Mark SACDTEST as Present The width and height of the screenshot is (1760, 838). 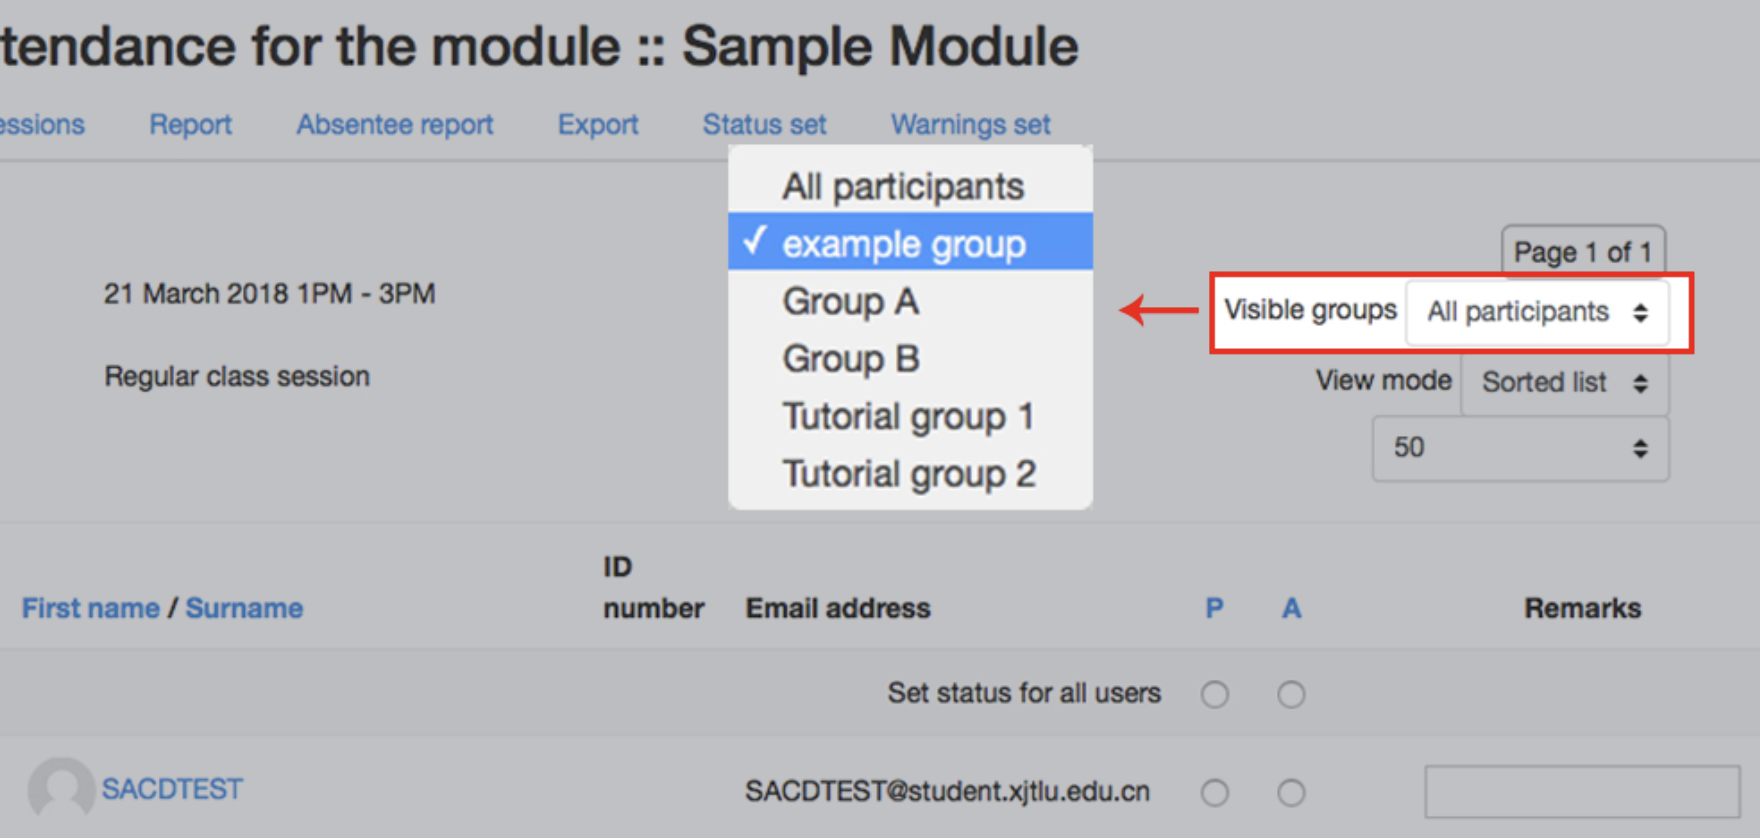click(1215, 793)
